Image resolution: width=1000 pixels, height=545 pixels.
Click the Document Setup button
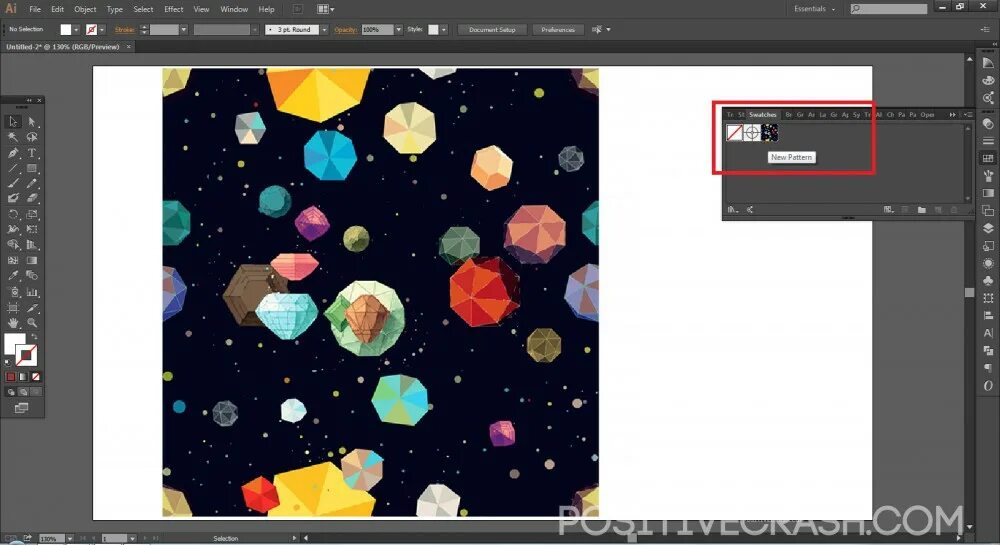pos(492,29)
